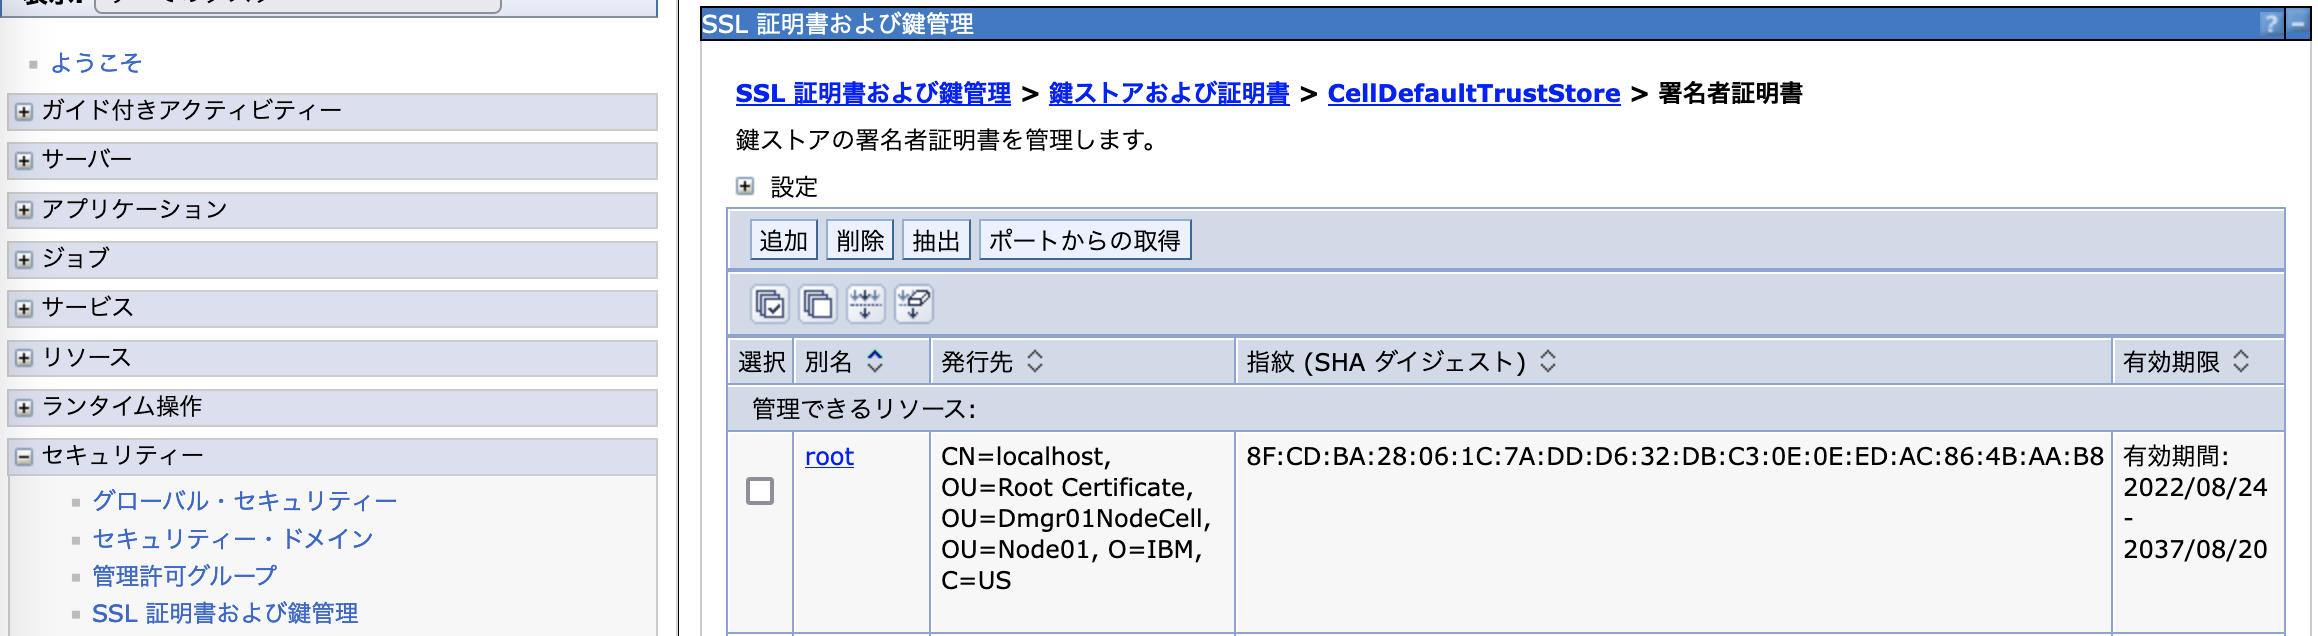Image resolution: width=2318 pixels, height=636 pixels.
Task: Click 鍵ストアの署名者証明書を管理します description
Action: click(946, 140)
